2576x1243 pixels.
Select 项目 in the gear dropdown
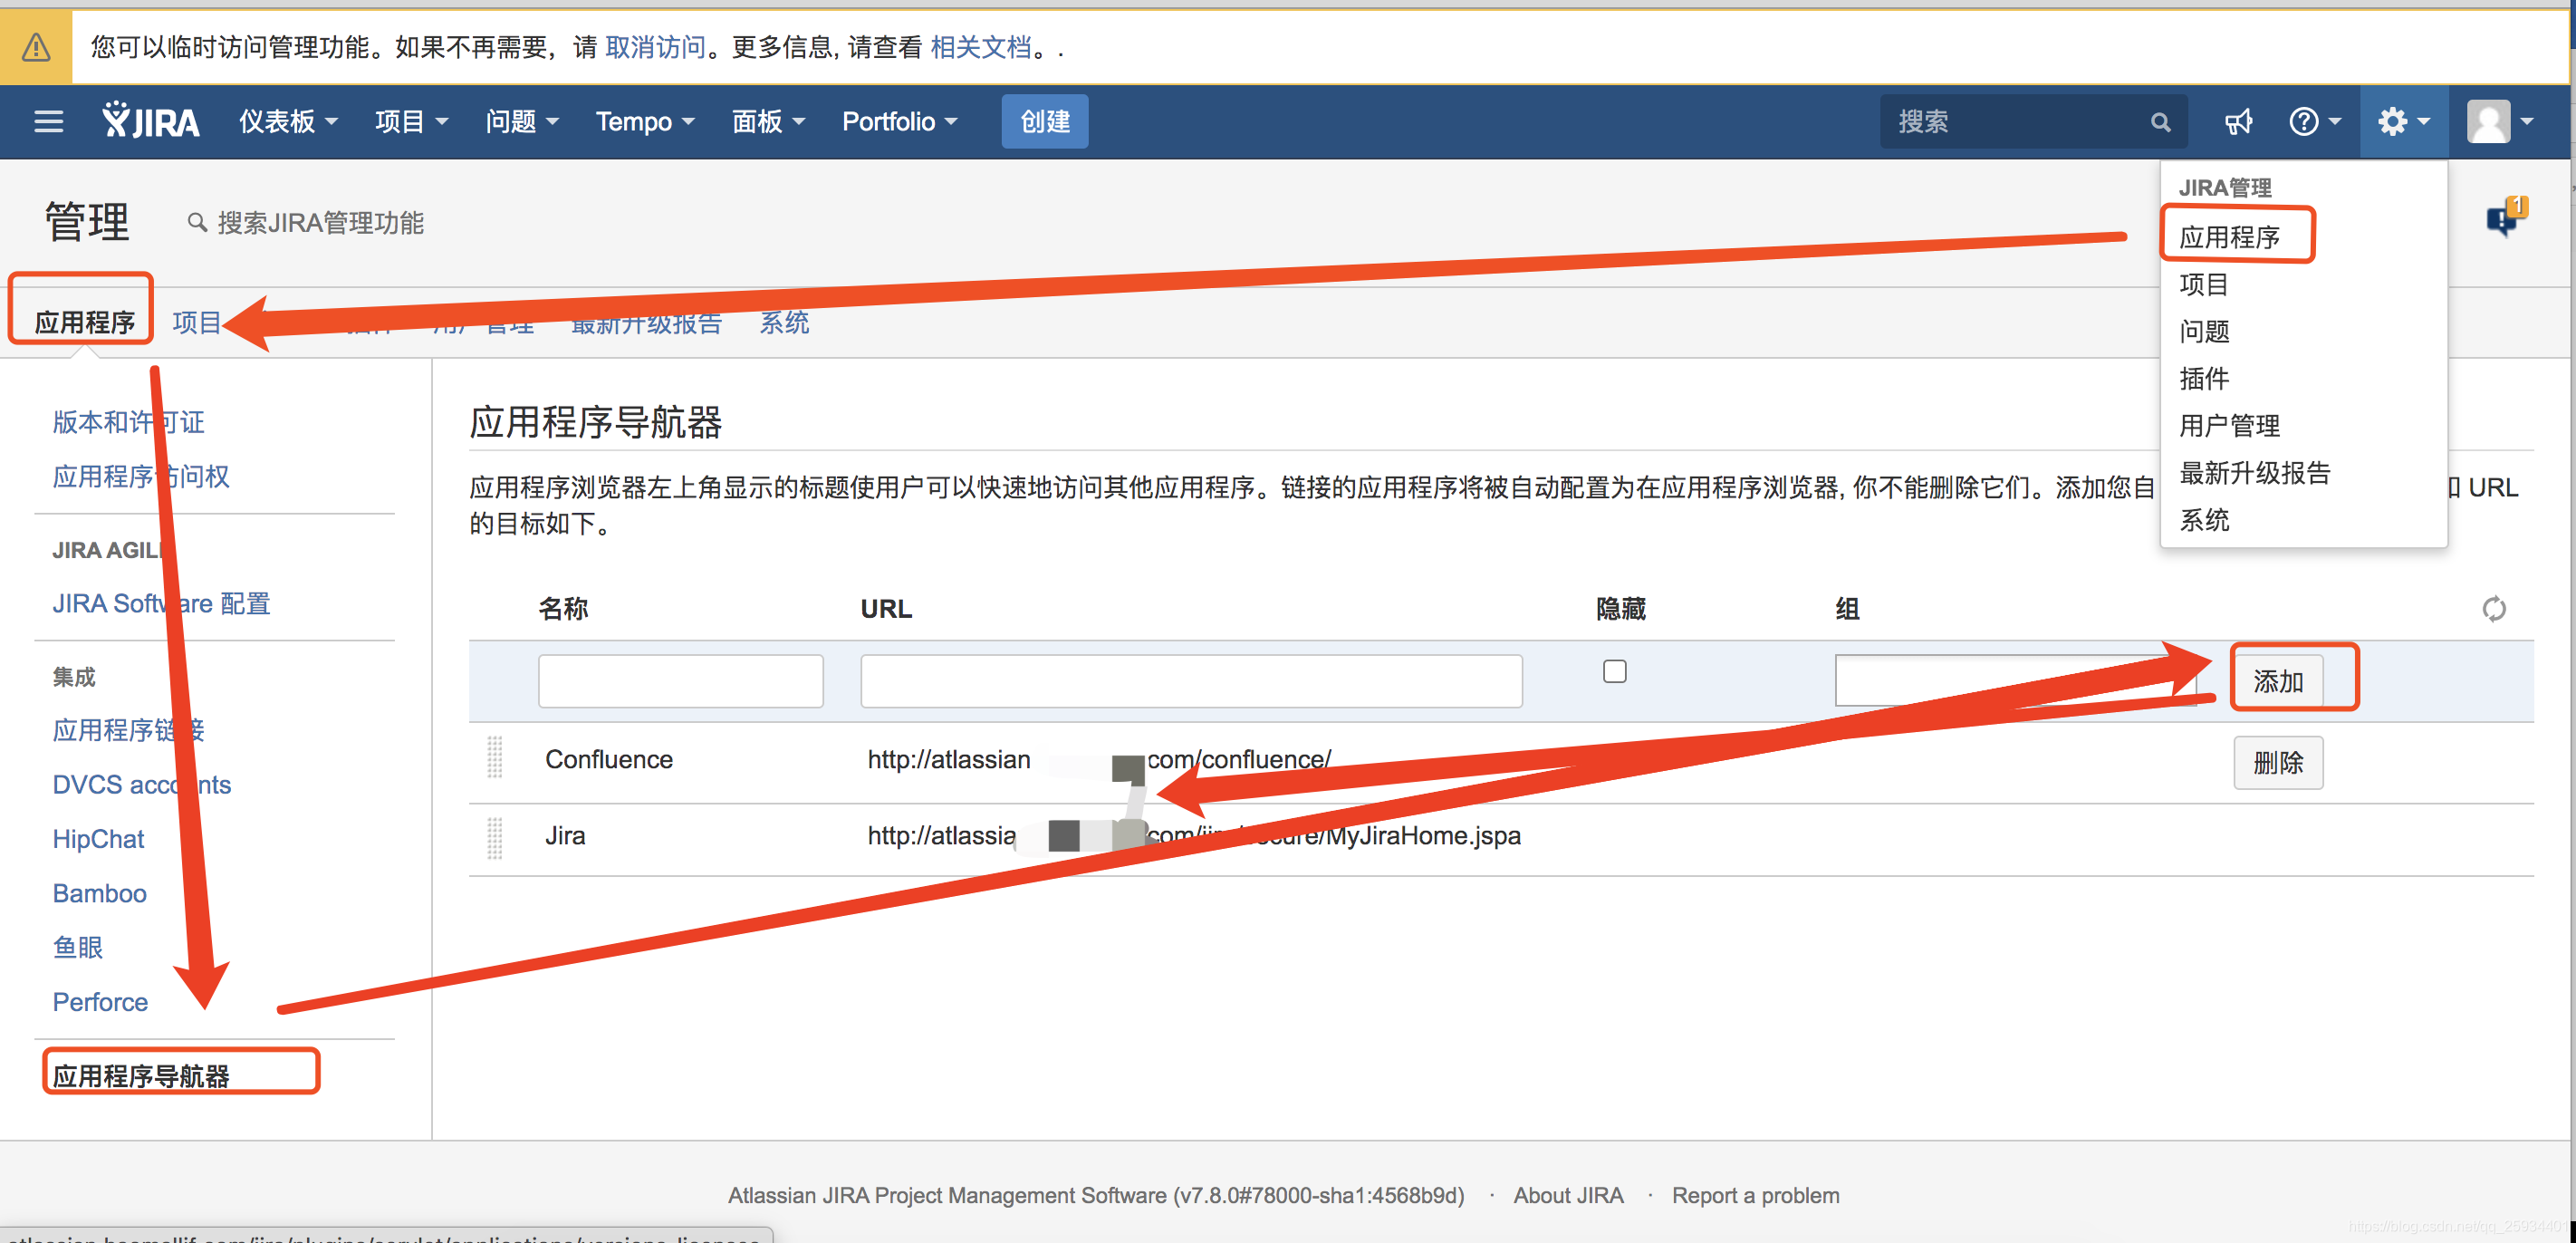2203,284
